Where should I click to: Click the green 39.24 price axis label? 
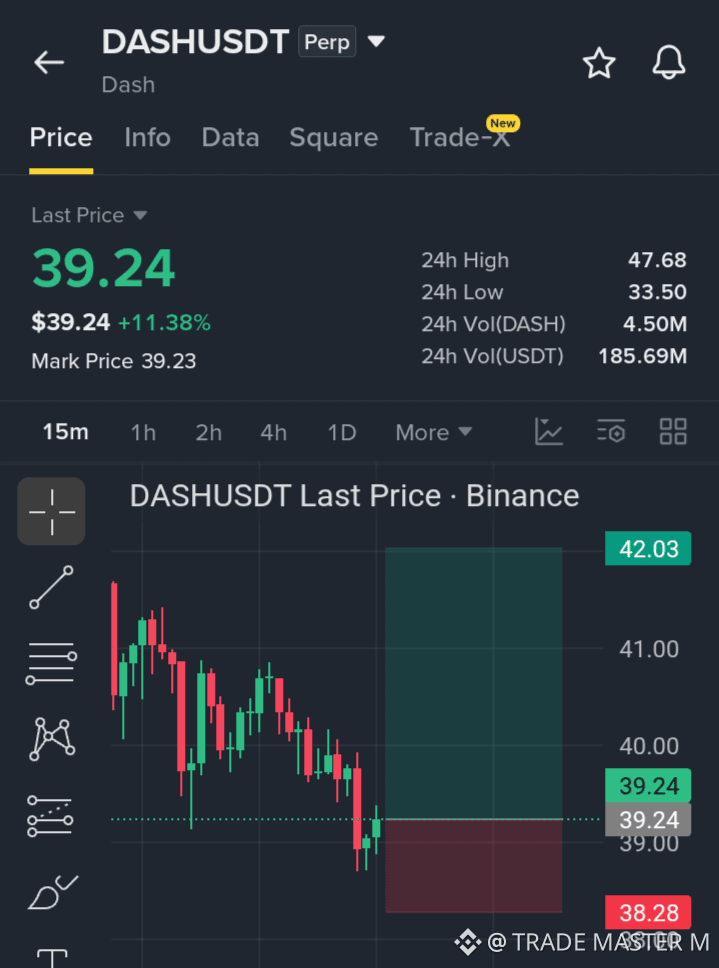[x=648, y=786]
